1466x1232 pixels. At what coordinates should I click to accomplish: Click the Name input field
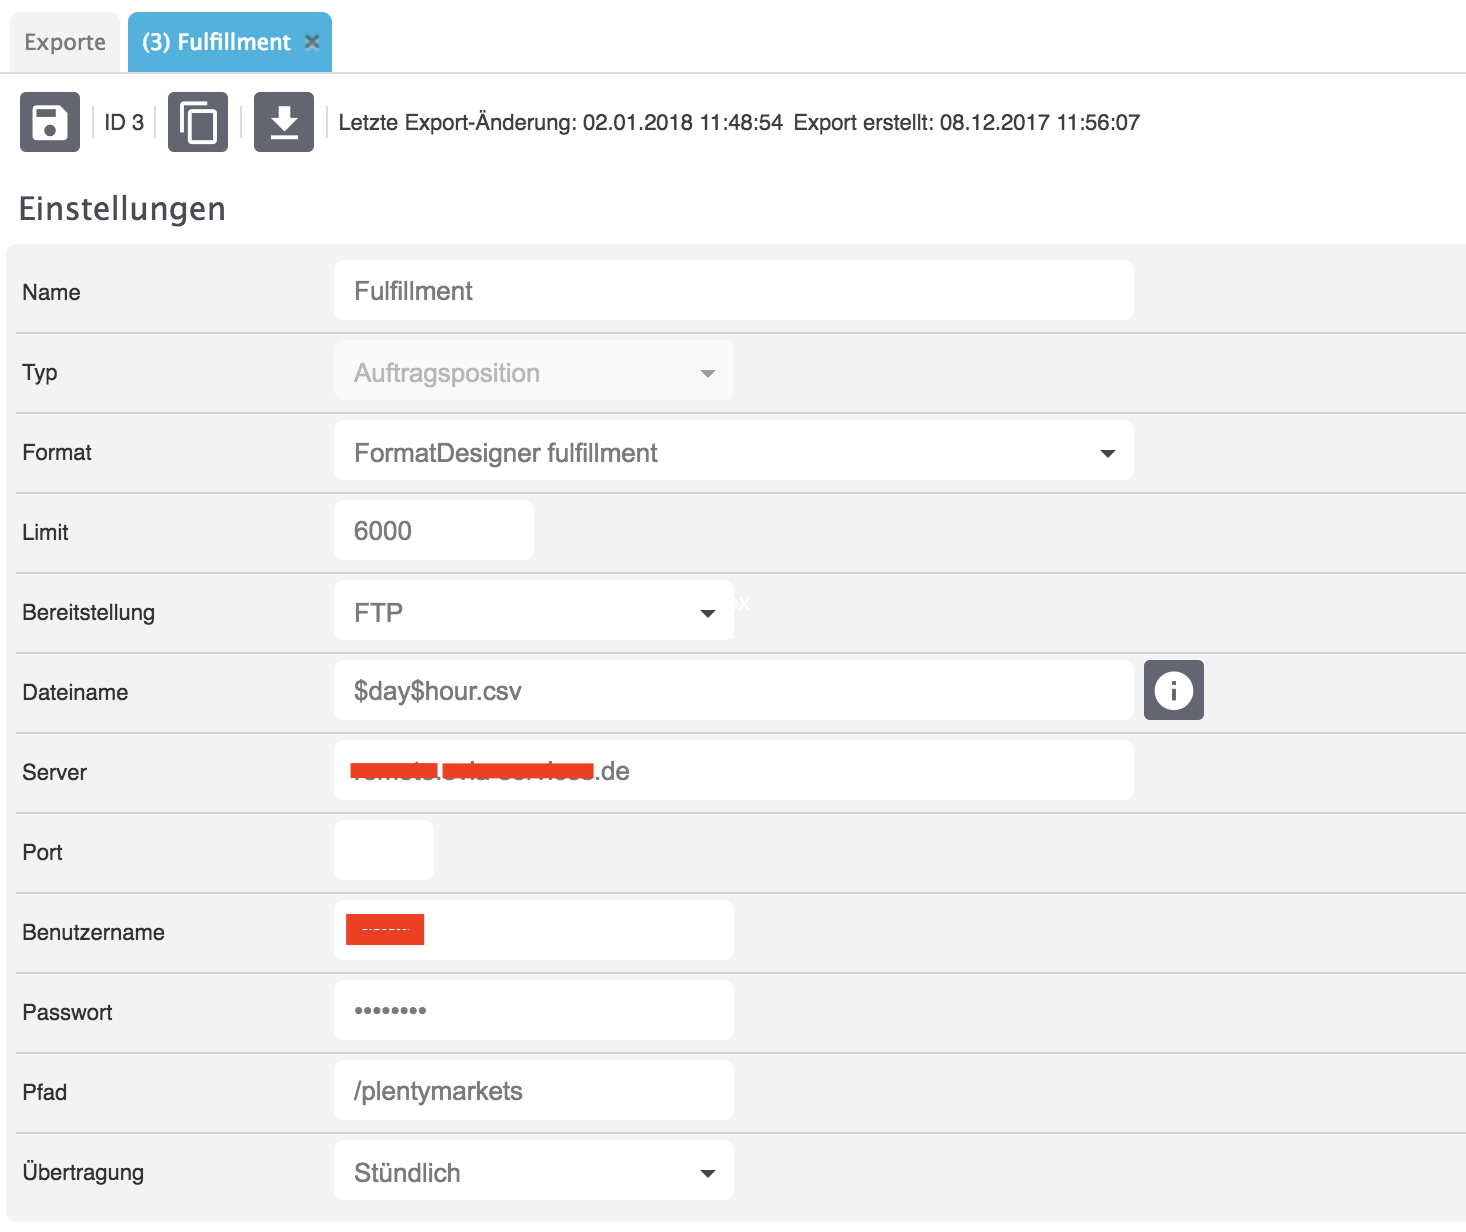coord(733,291)
